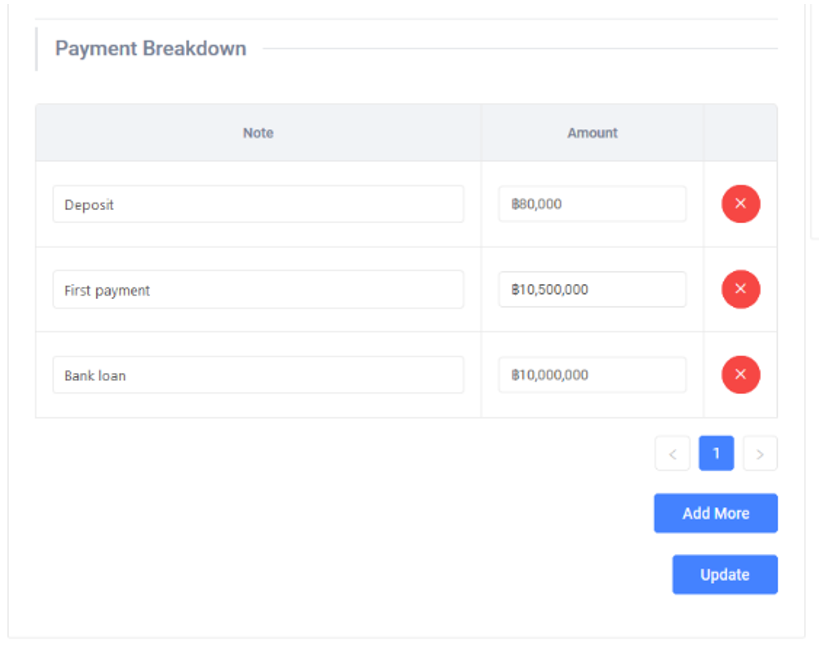Click the adjacent panel at right edge
The width and height of the screenshot is (819, 649).
point(814,120)
